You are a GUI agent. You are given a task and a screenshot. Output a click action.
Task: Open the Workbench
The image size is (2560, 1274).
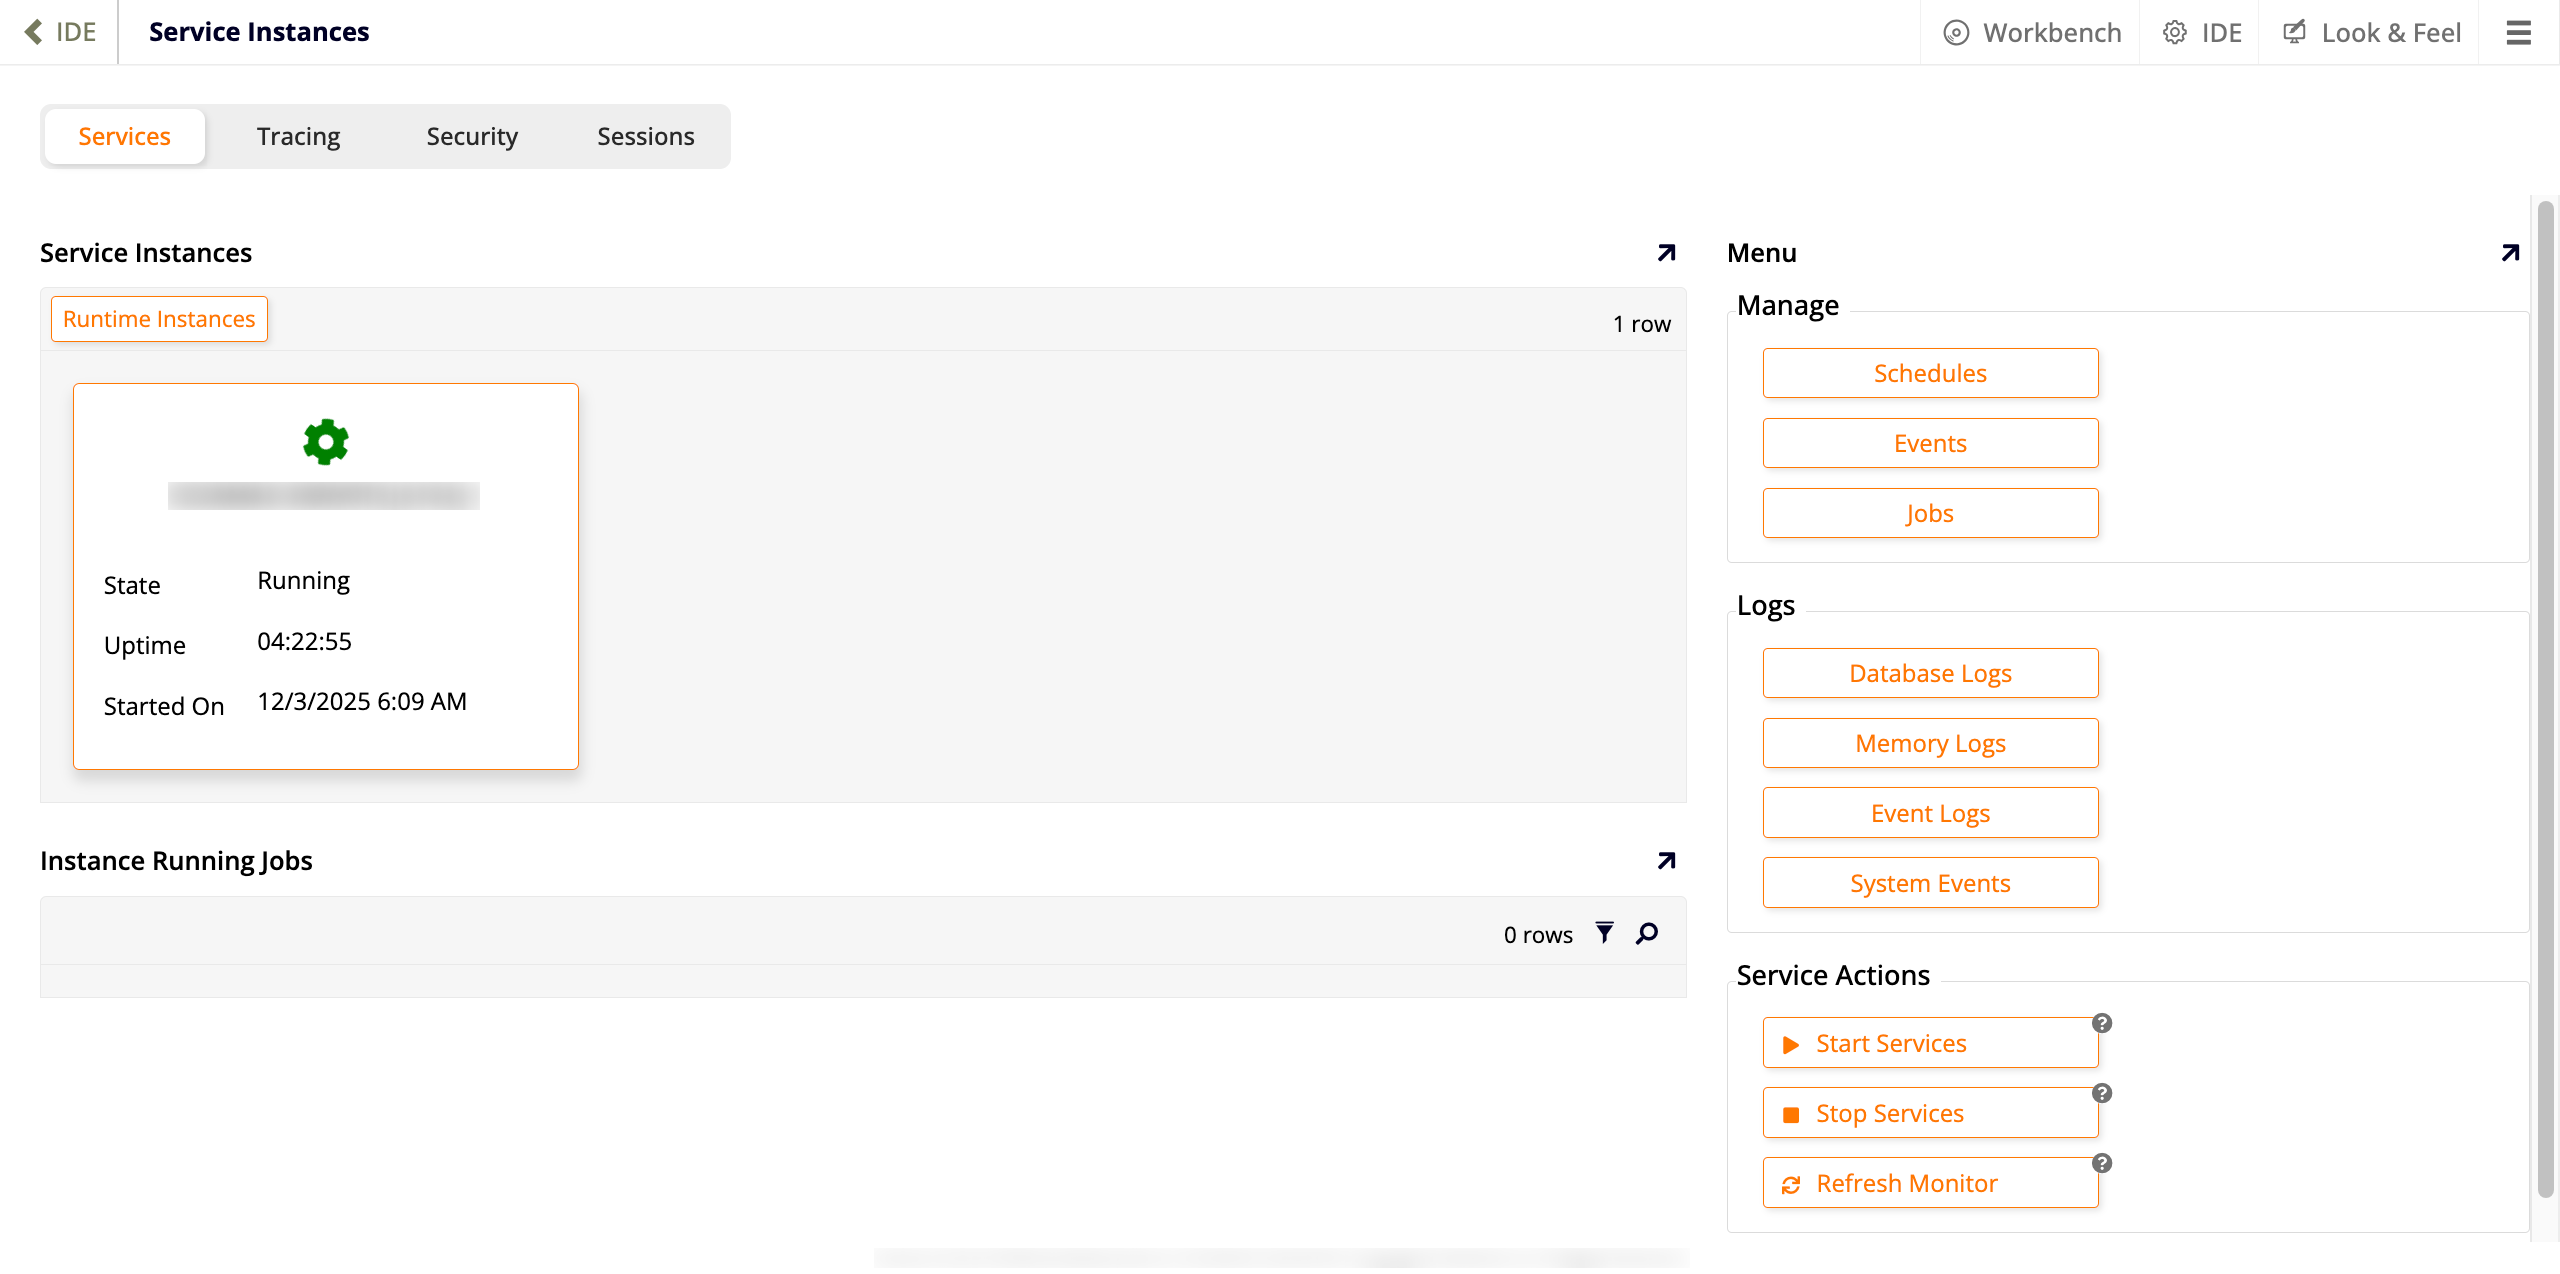coord(2032,31)
